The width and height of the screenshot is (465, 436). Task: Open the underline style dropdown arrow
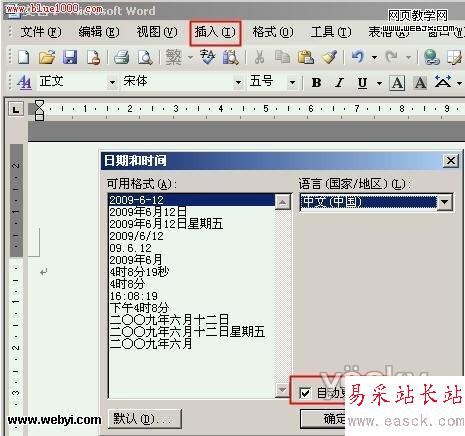(x=379, y=83)
